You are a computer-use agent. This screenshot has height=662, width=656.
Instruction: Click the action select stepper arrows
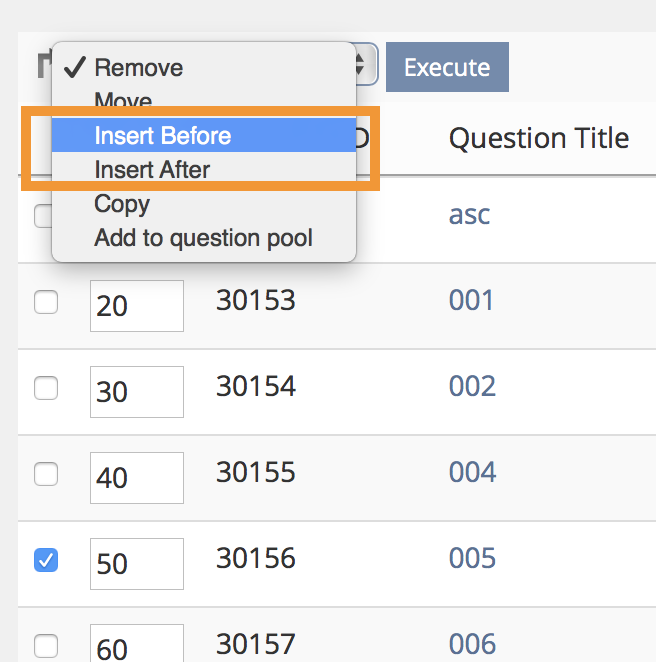(366, 67)
